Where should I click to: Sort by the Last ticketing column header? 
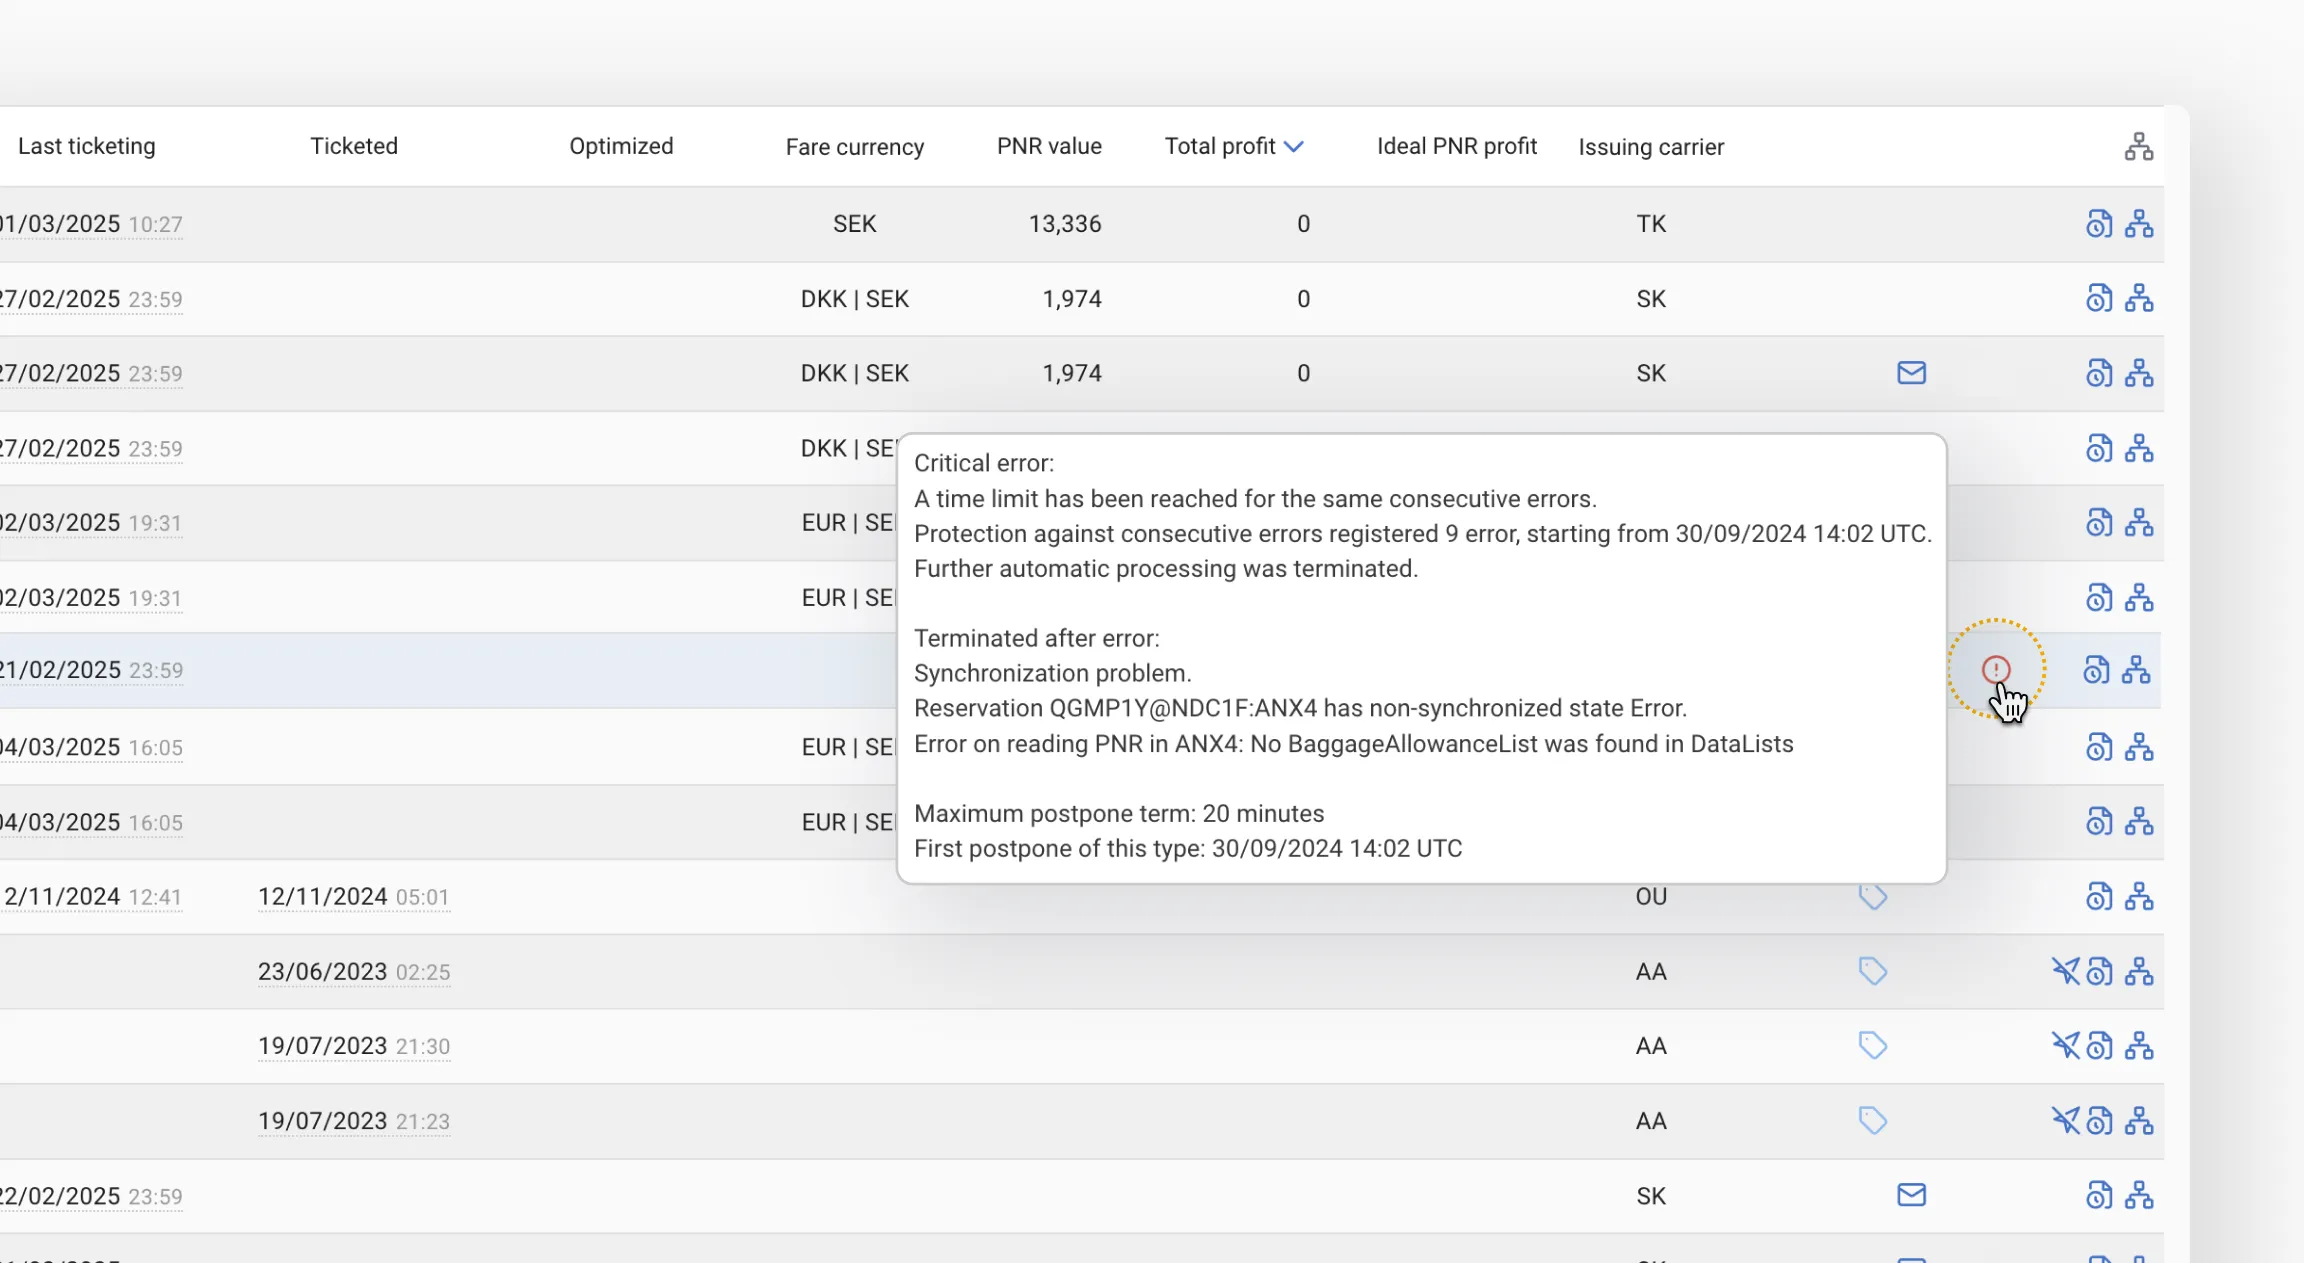coord(87,146)
